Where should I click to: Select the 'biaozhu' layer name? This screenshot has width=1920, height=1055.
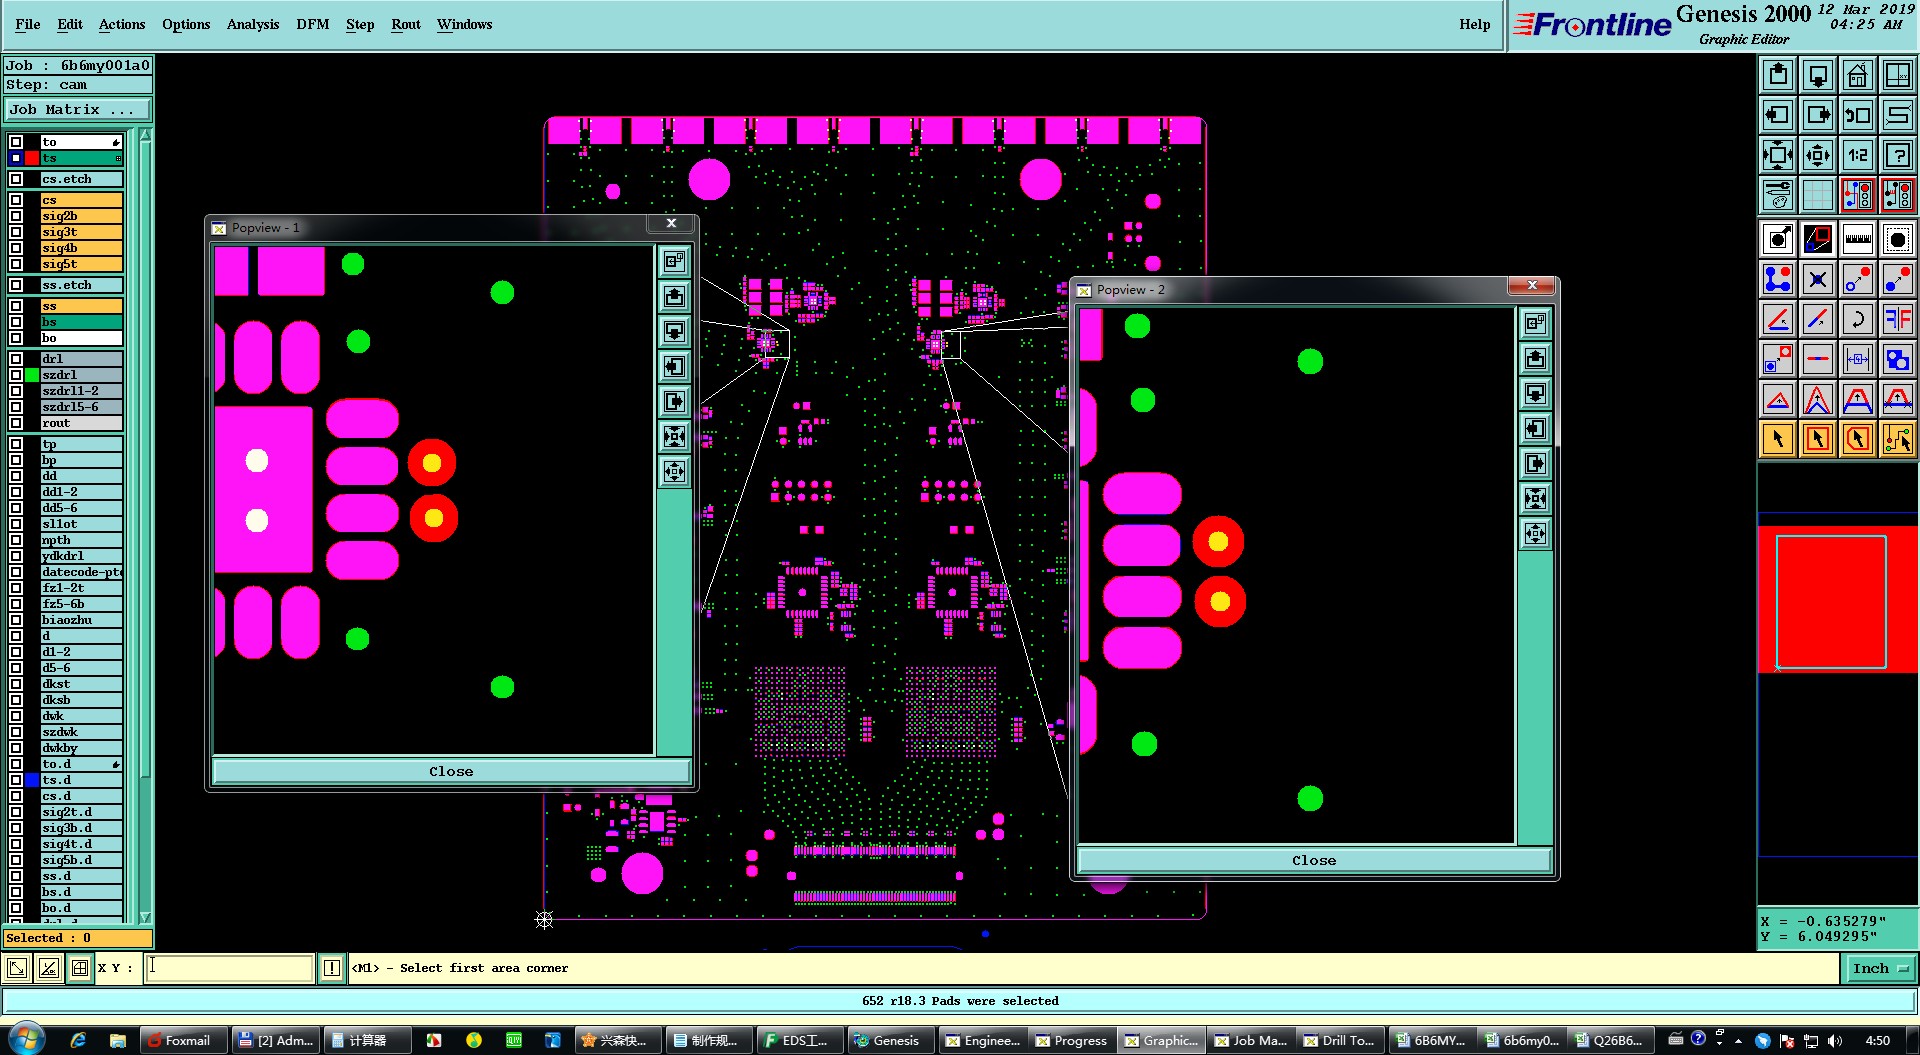(x=82, y=620)
